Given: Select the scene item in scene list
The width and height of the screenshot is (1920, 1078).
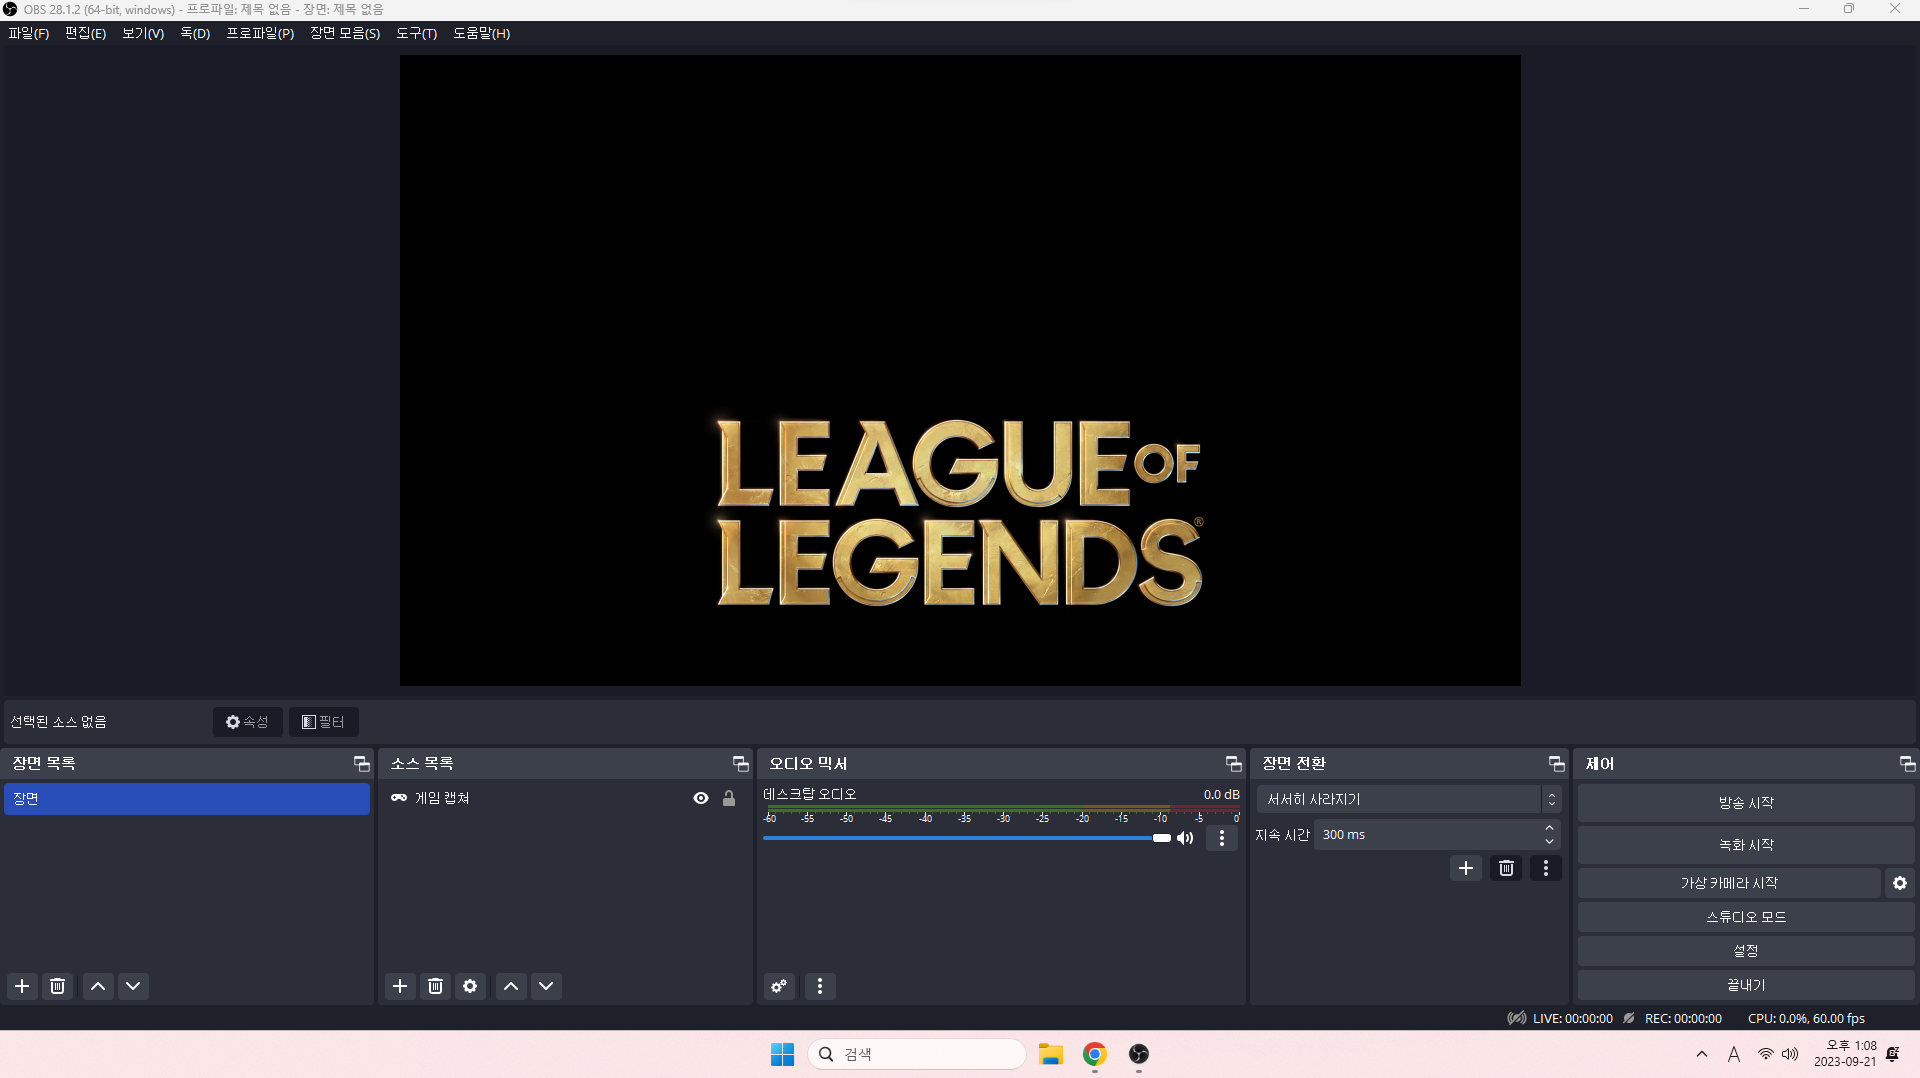Looking at the screenshot, I should (x=187, y=799).
